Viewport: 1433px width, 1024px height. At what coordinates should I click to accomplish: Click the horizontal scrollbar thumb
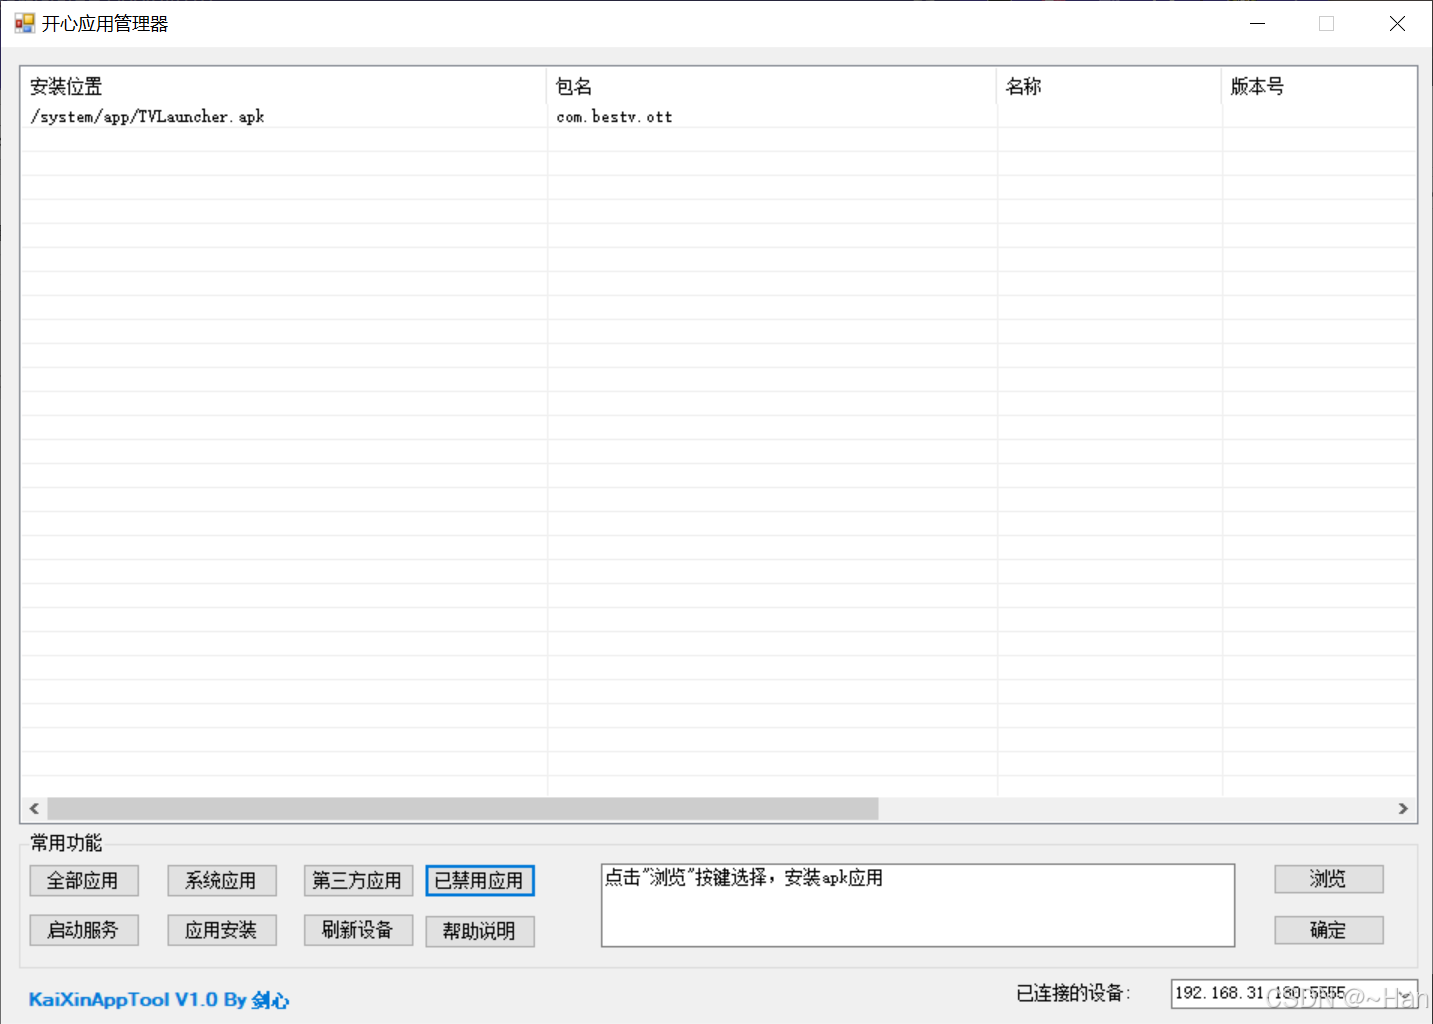coord(463,808)
